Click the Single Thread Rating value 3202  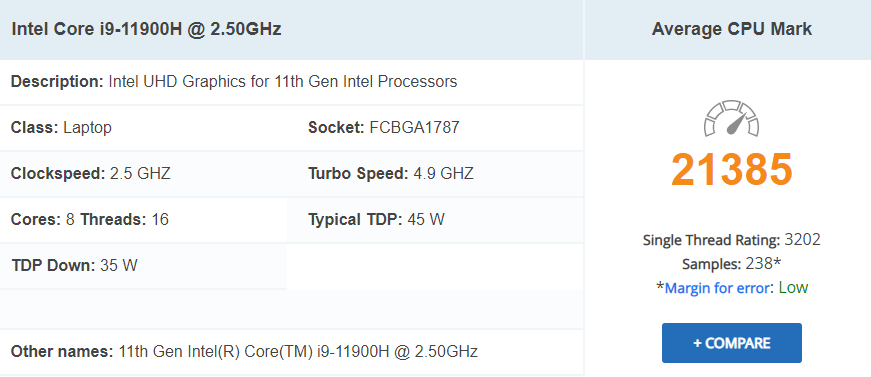coord(802,240)
